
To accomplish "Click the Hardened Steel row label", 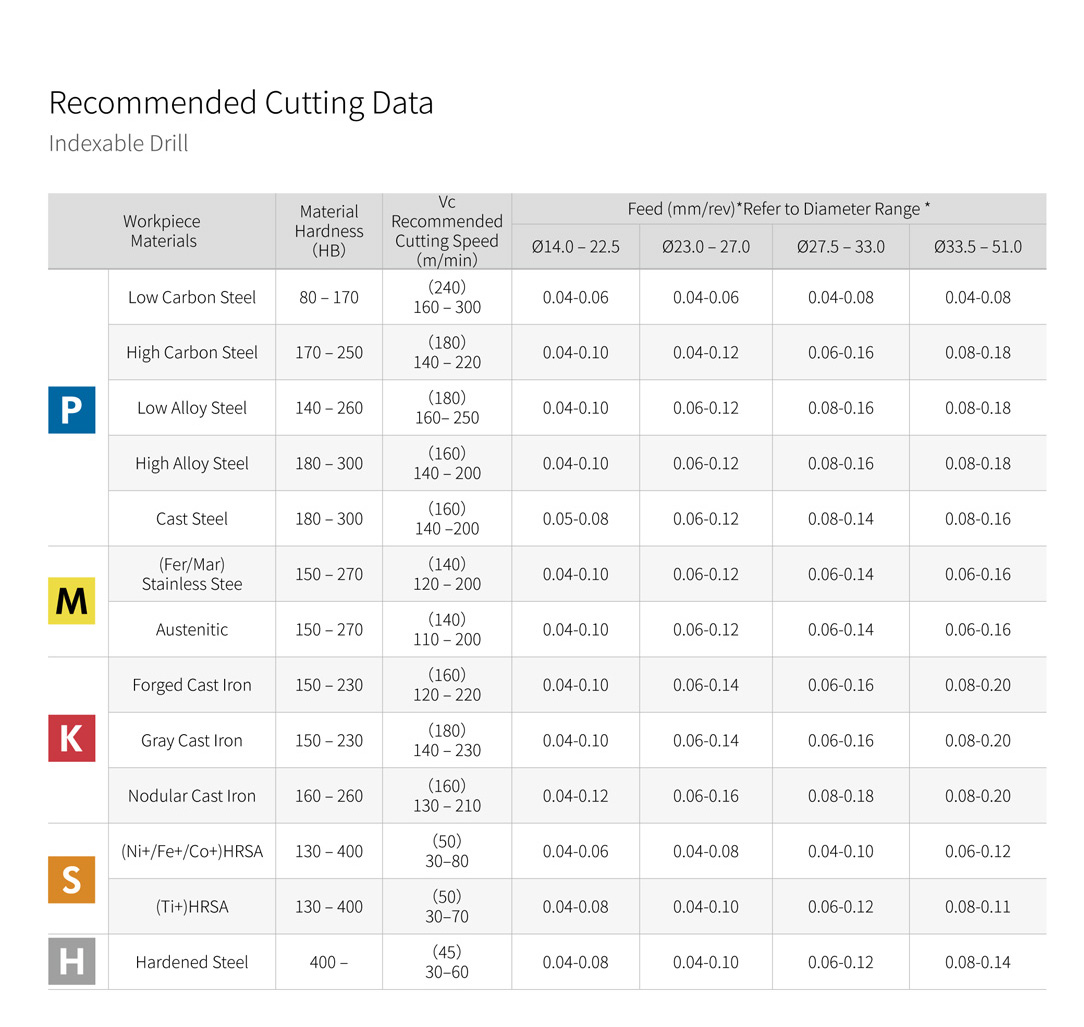I will [x=192, y=962].
